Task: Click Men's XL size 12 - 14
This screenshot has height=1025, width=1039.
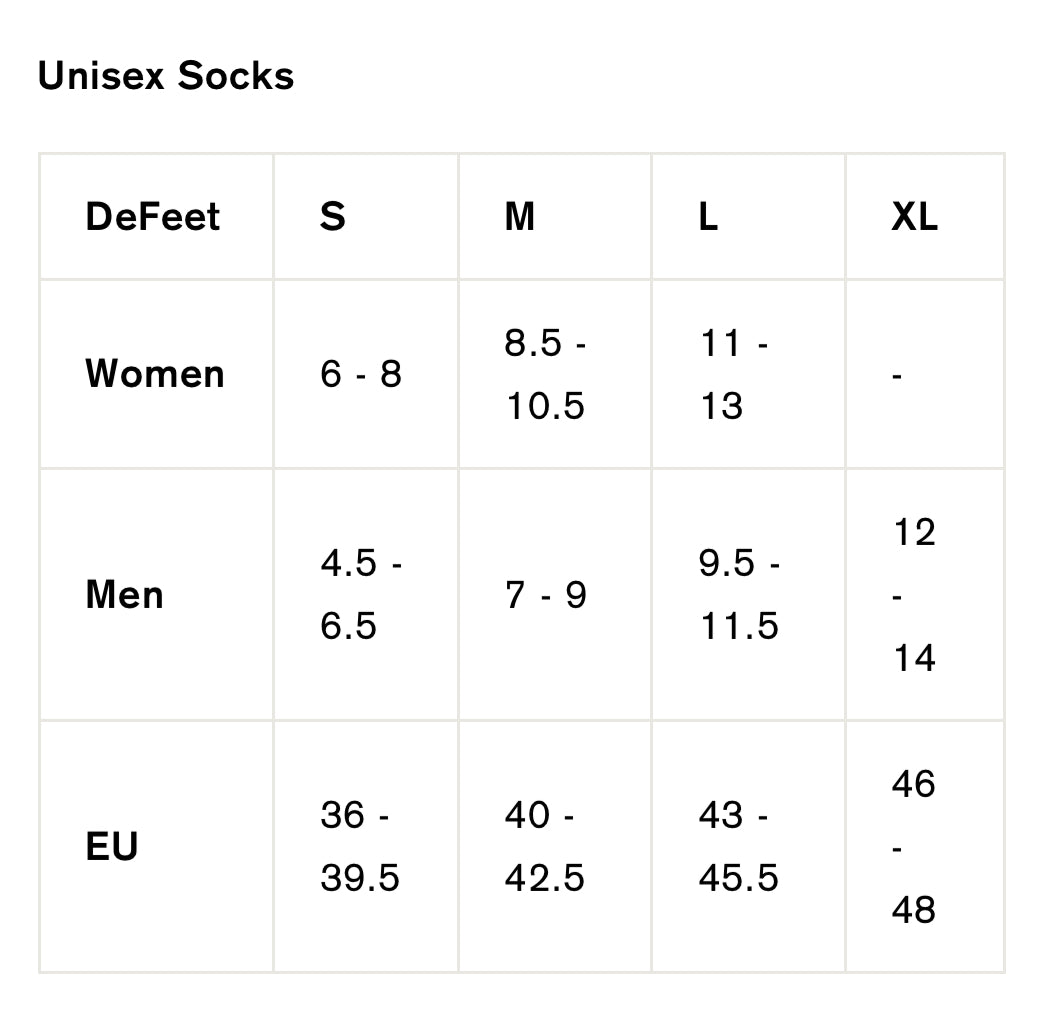Action: [914, 594]
